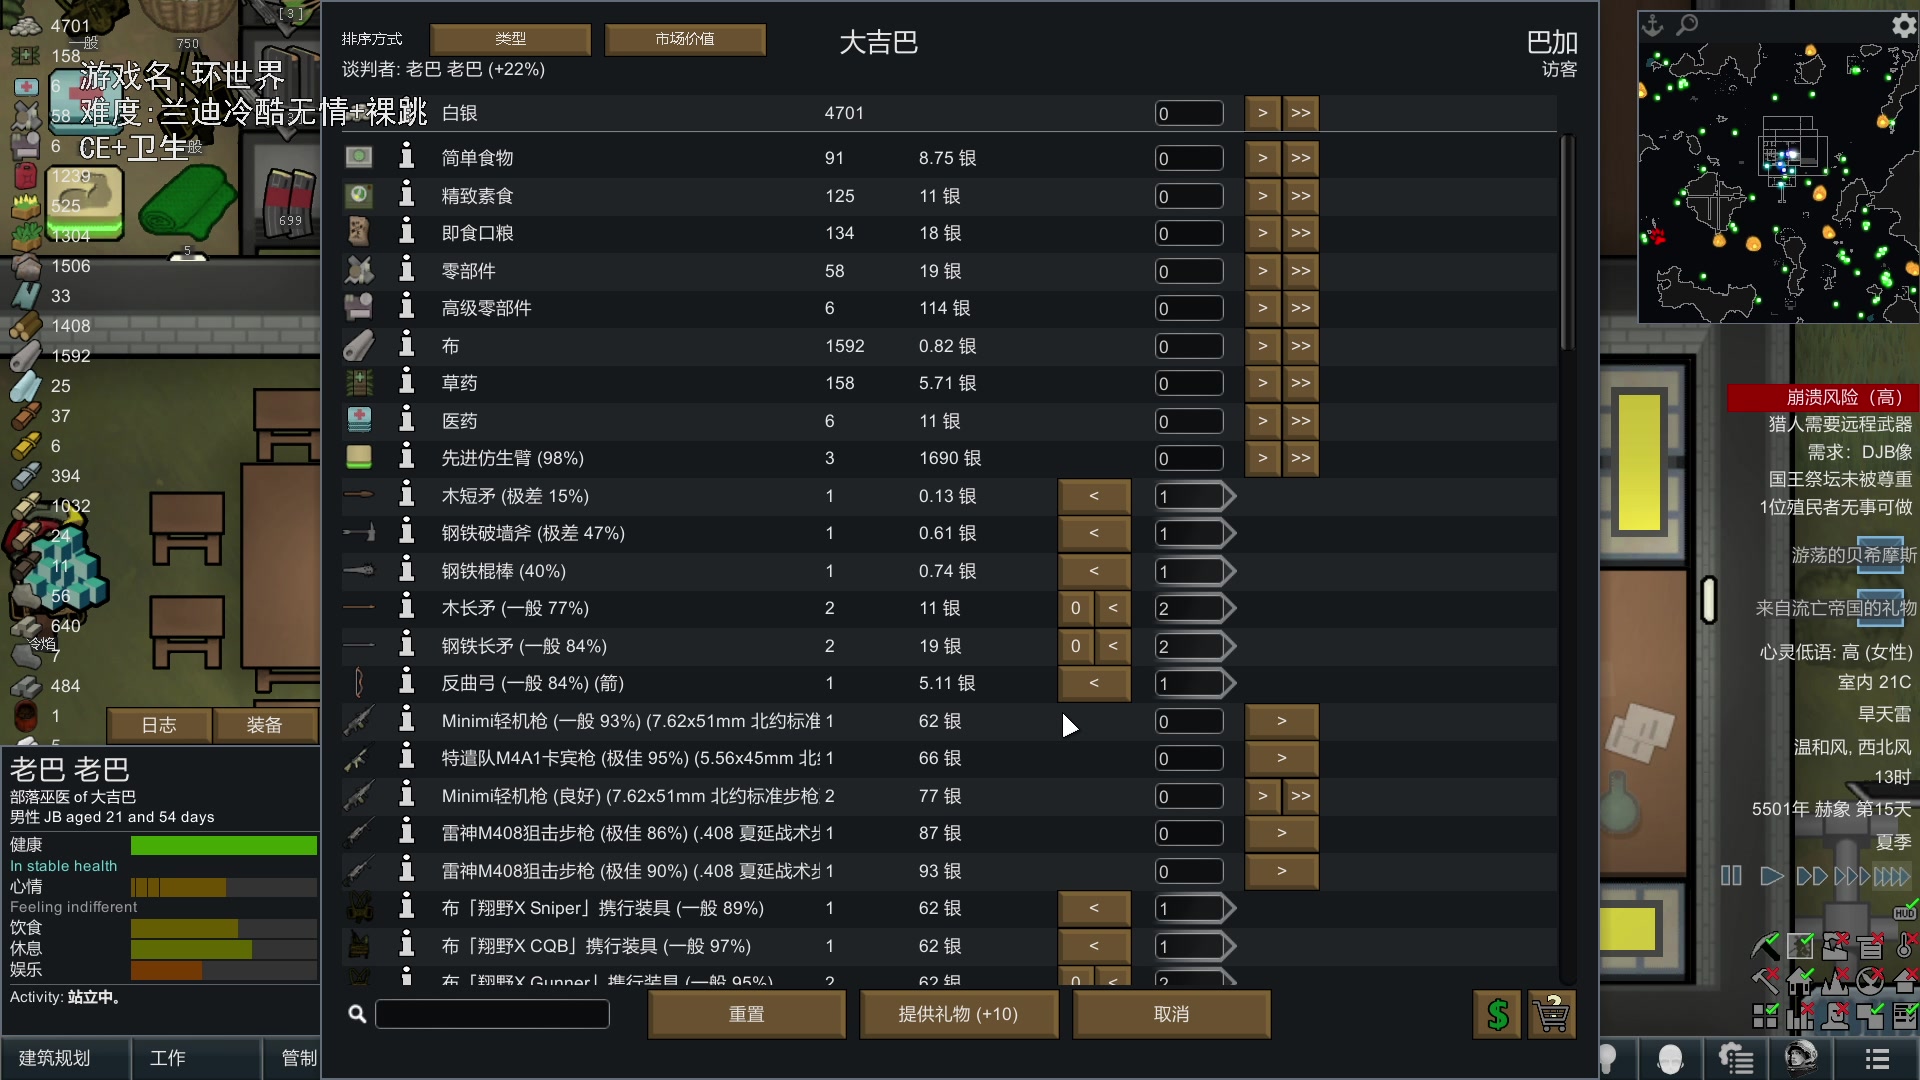Click the anchor icon above the minimap

tap(1653, 26)
